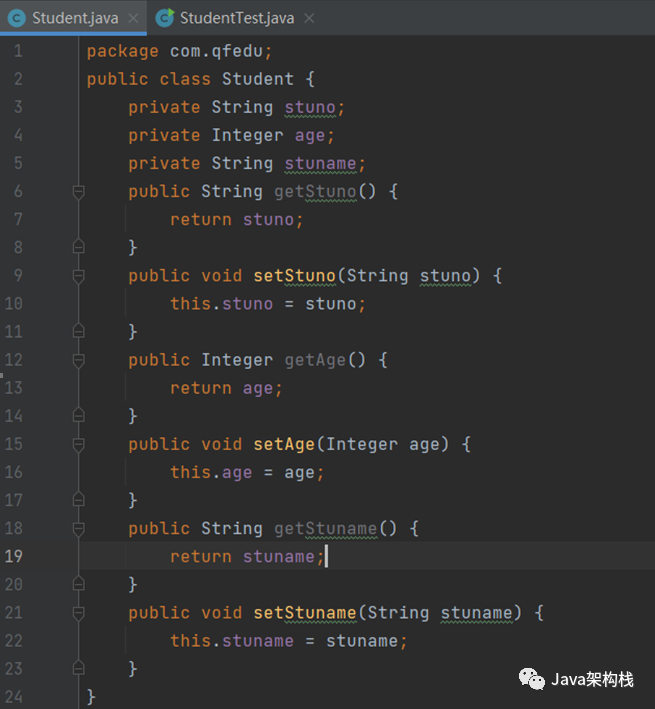Click the method name 'setStuno'
Viewport: 655px width, 709px height.
click(294, 276)
